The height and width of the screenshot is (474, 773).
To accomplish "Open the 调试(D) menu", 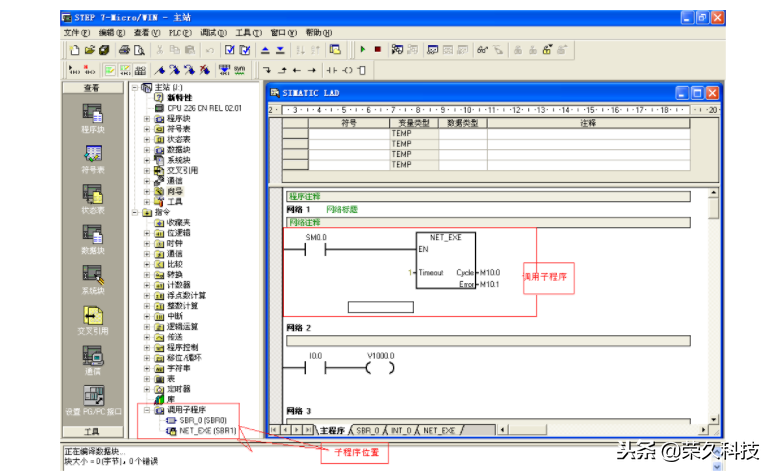I will point(213,33).
